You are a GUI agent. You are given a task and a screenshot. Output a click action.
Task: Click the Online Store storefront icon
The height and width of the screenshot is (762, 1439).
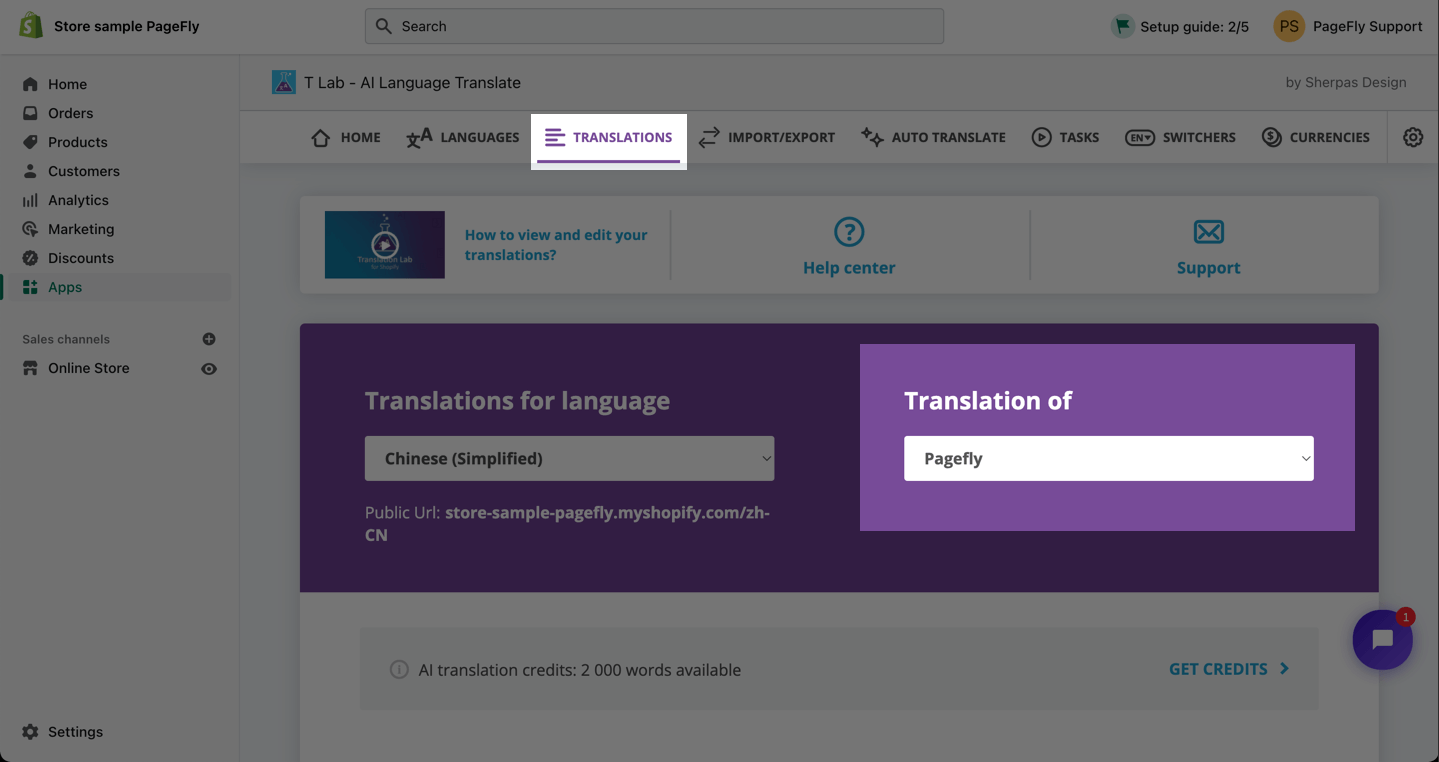pos(30,368)
